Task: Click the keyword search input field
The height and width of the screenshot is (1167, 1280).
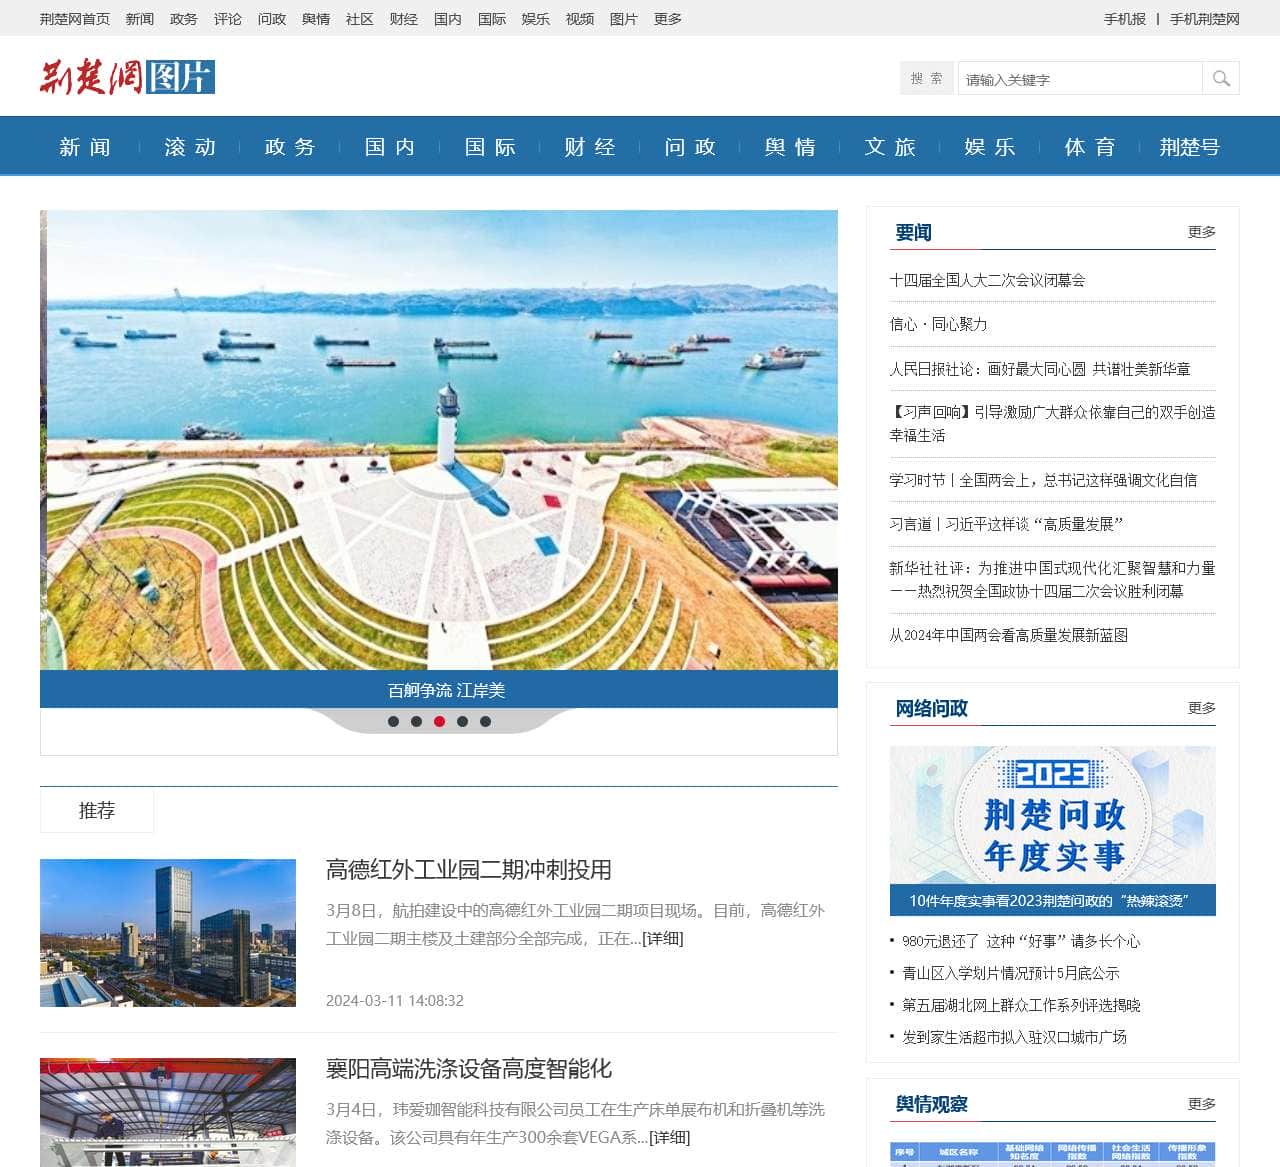Action: tap(1078, 79)
